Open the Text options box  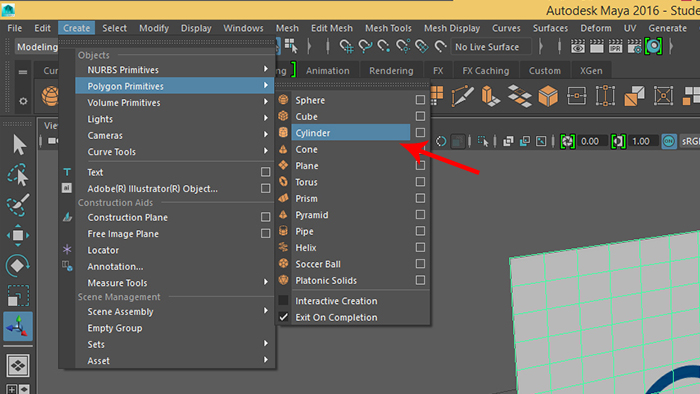(x=265, y=172)
